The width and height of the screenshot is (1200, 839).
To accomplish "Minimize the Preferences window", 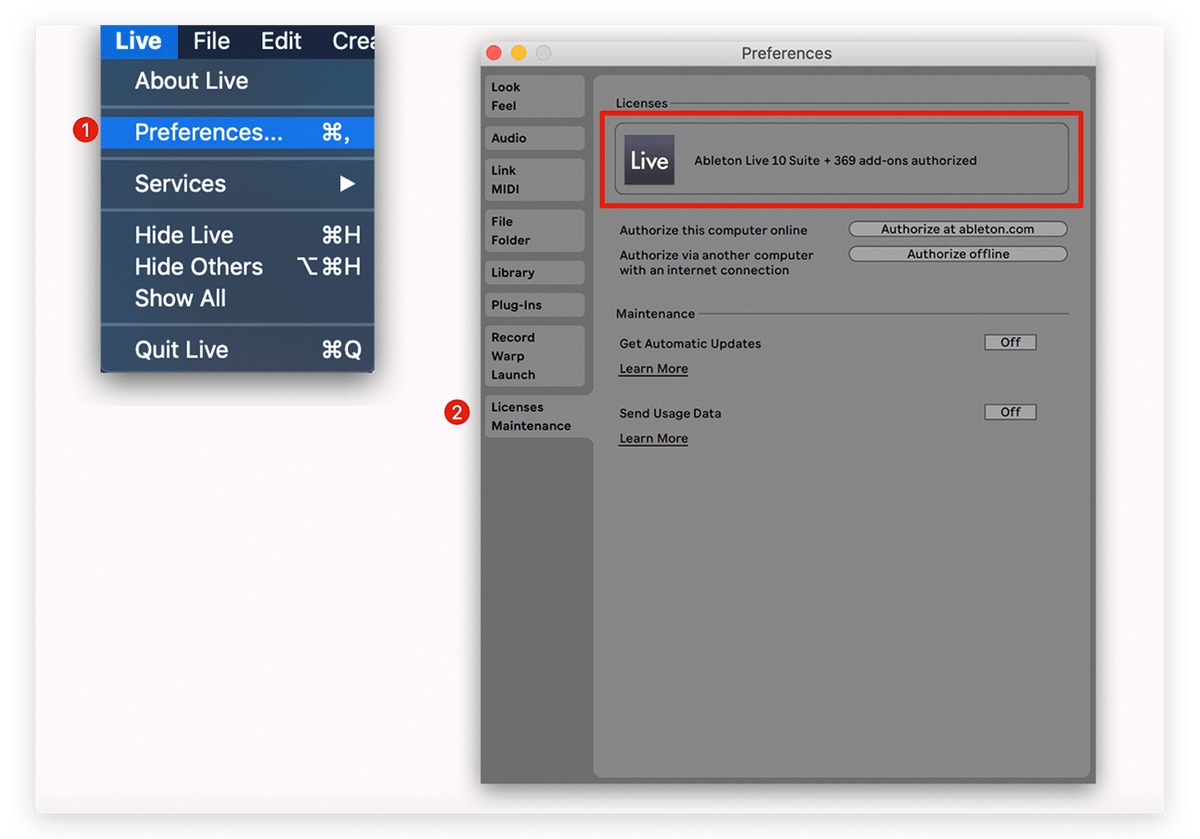I will (518, 53).
